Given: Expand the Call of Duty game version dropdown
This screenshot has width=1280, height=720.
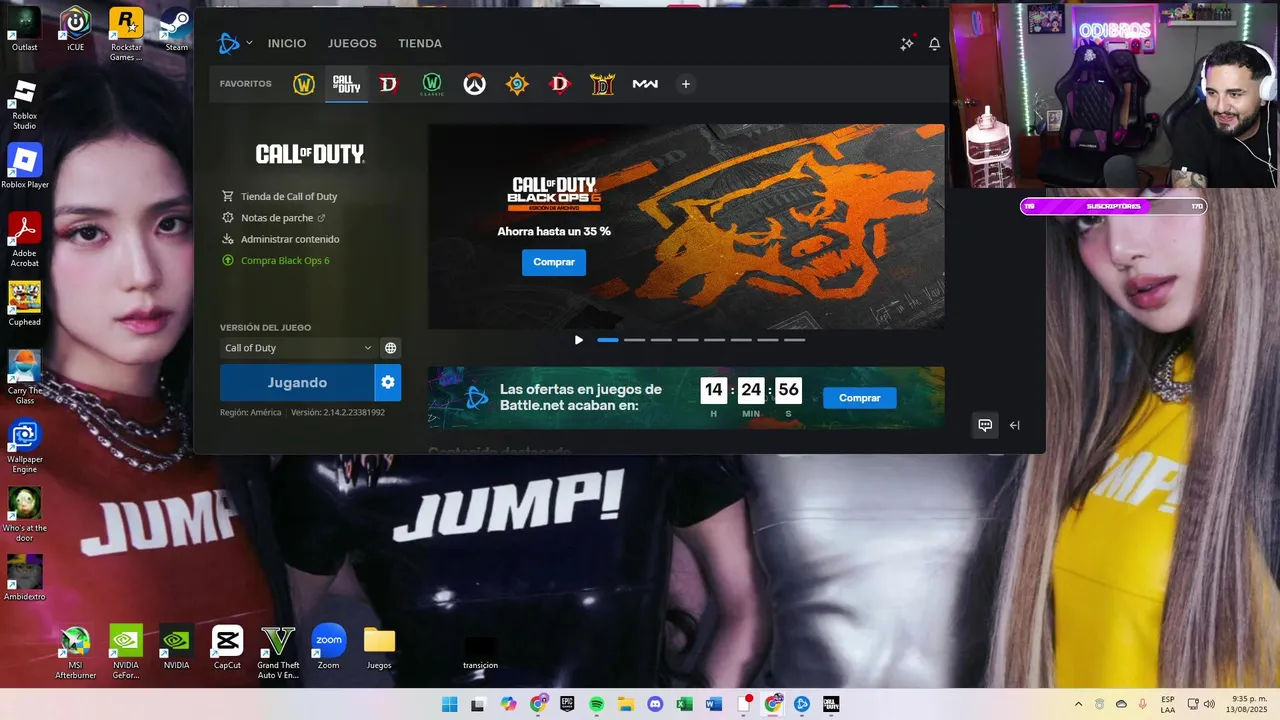Looking at the screenshot, I should [298, 348].
